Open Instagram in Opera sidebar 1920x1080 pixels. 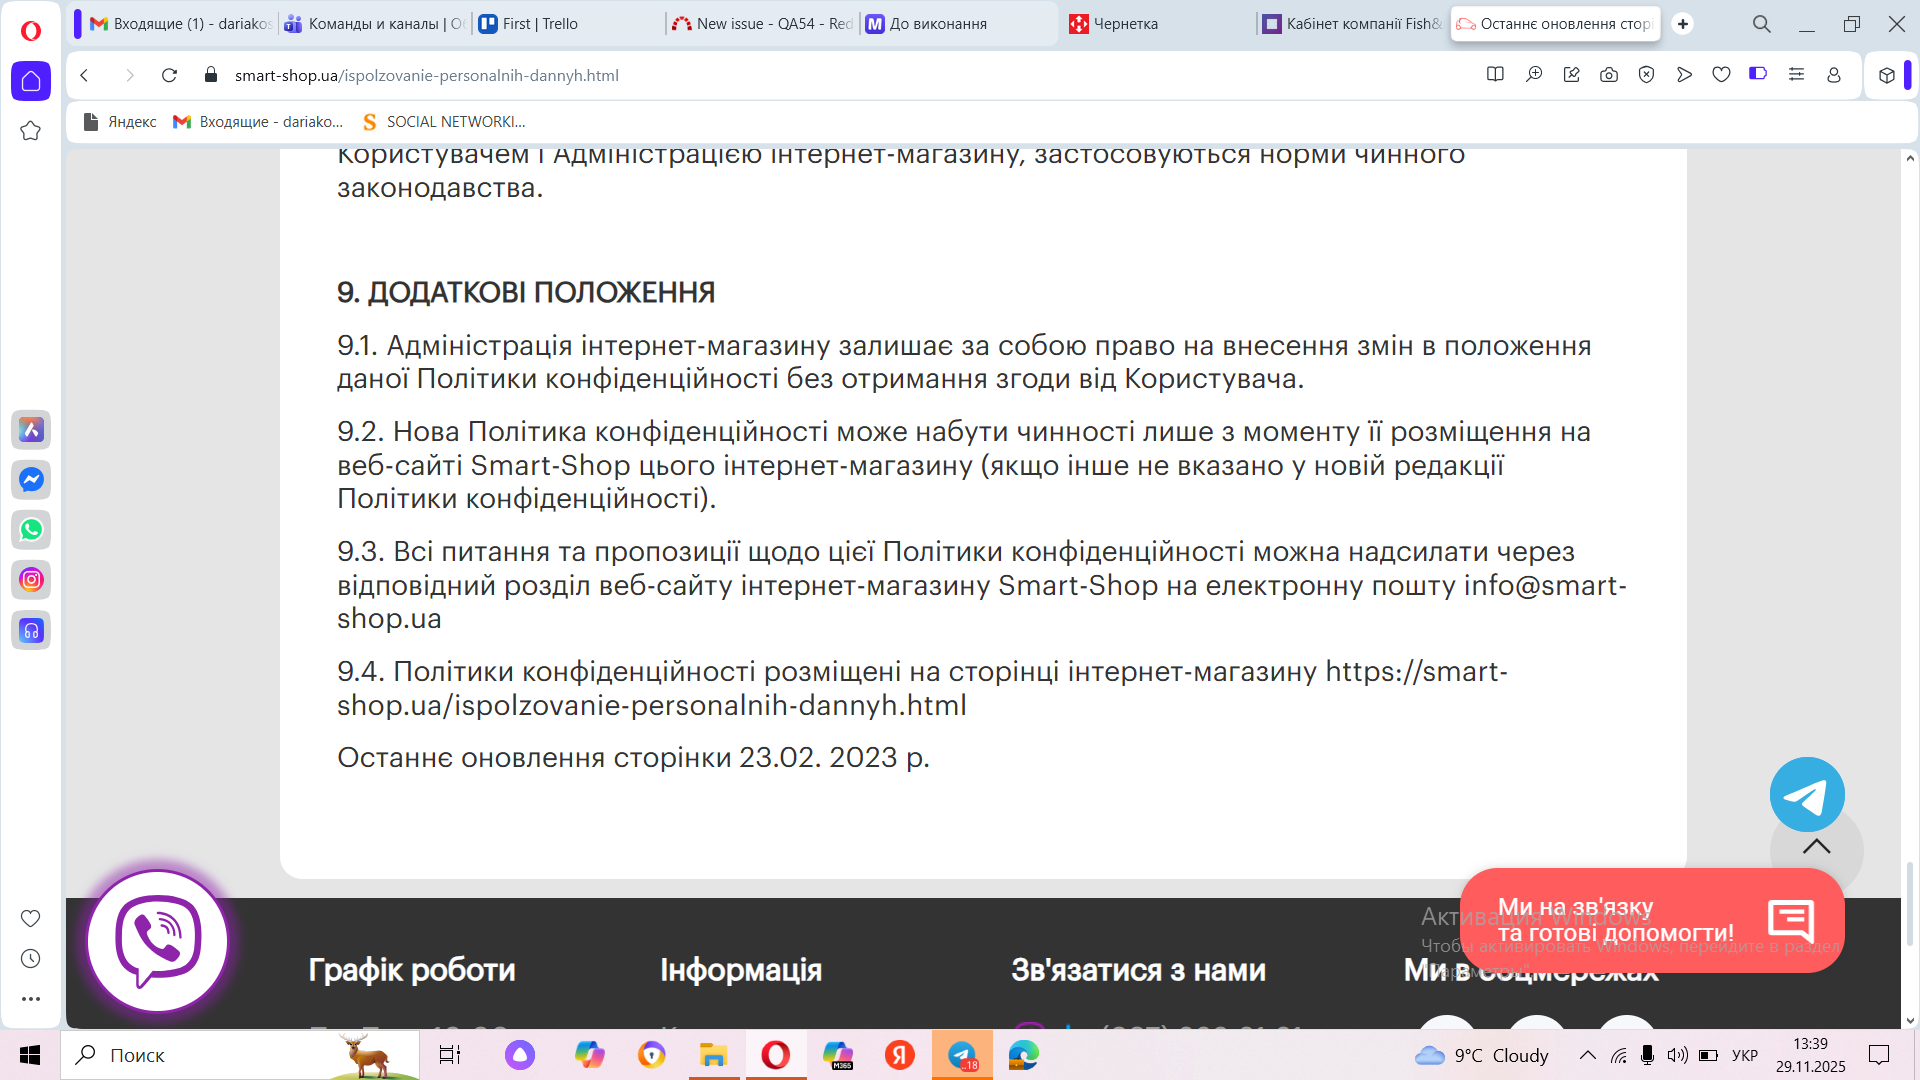tap(31, 580)
